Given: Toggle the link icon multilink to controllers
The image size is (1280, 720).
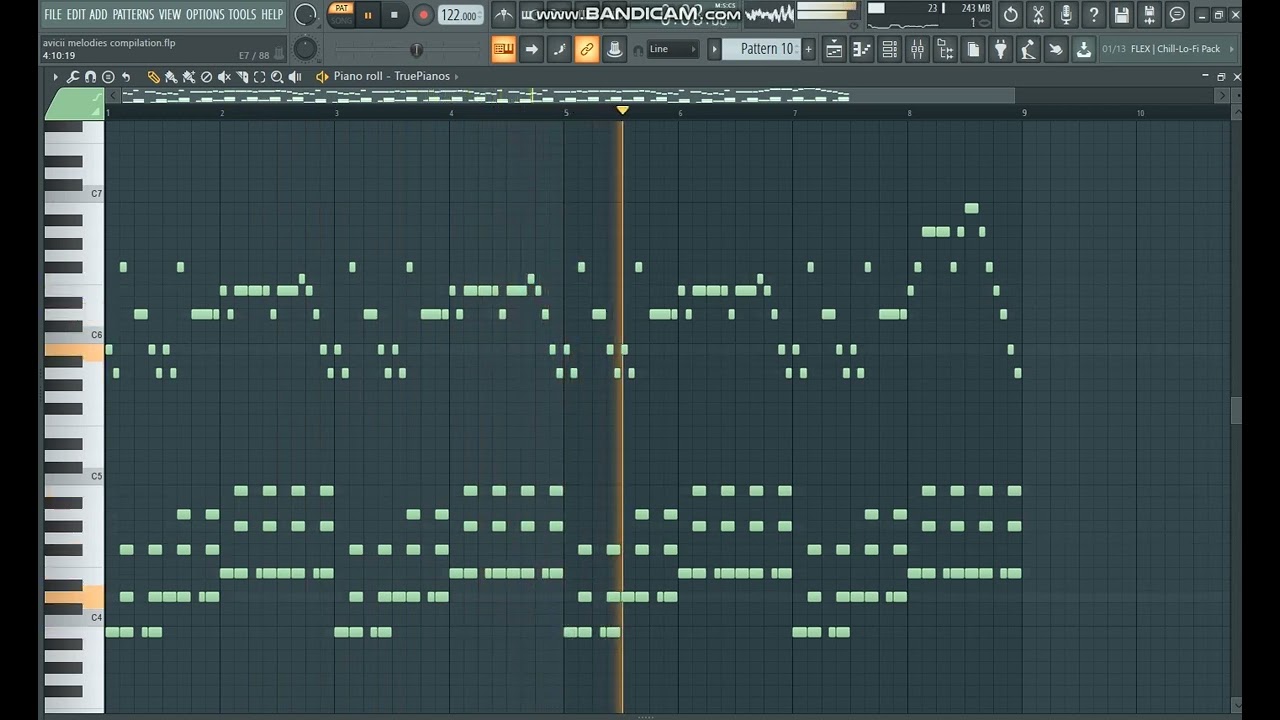Looking at the screenshot, I should click(x=586, y=49).
